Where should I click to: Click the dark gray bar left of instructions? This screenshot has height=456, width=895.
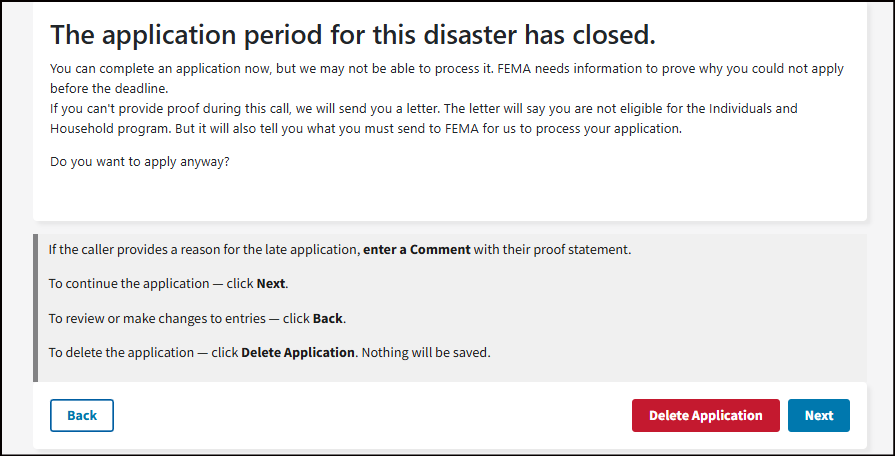(x=35, y=308)
